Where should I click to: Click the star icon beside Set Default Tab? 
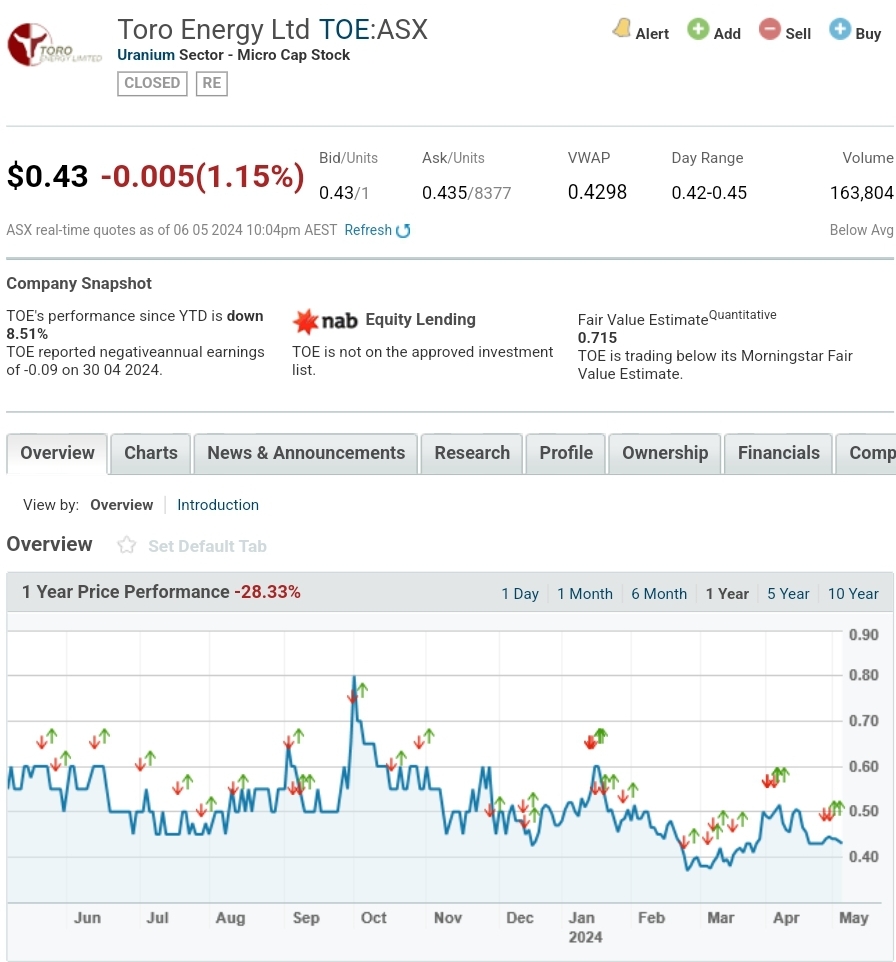[x=126, y=545]
